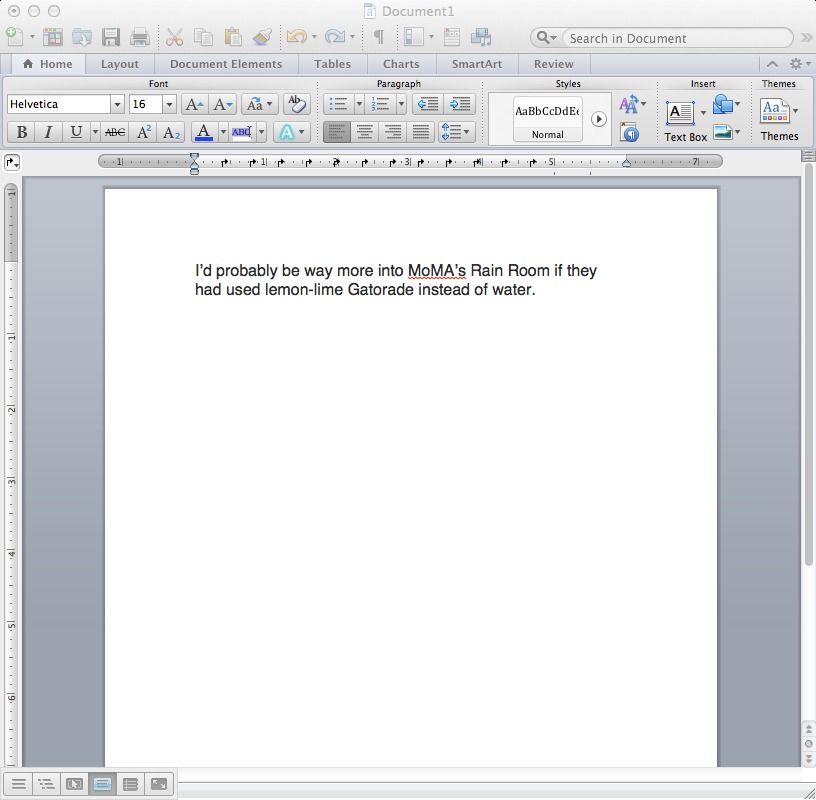Open Change Case dropdown
The height and width of the screenshot is (800, 816).
click(x=260, y=104)
